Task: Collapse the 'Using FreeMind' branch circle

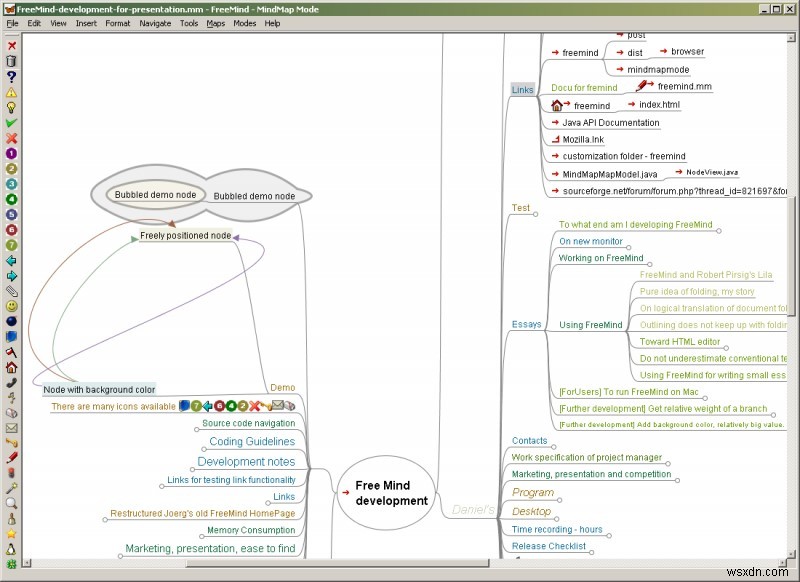Action: (628, 324)
